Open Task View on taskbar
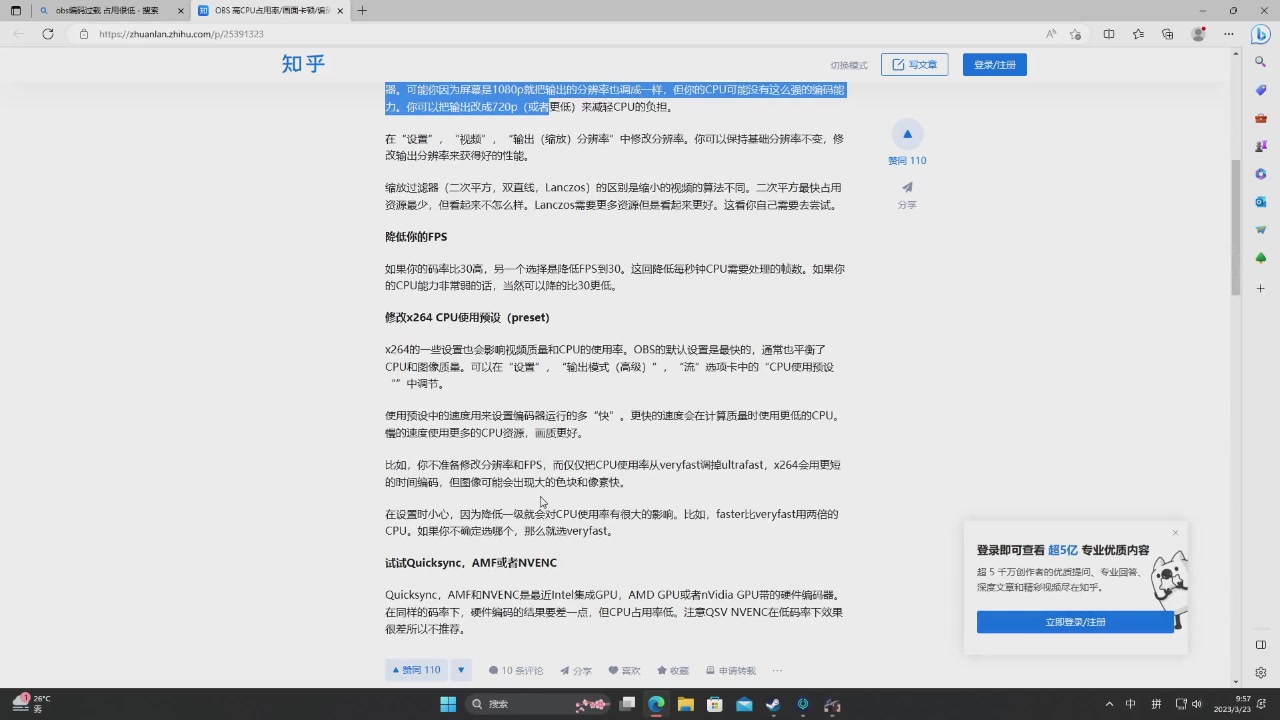Image resolution: width=1280 pixels, height=720 pixels. [x=627, y=704]
